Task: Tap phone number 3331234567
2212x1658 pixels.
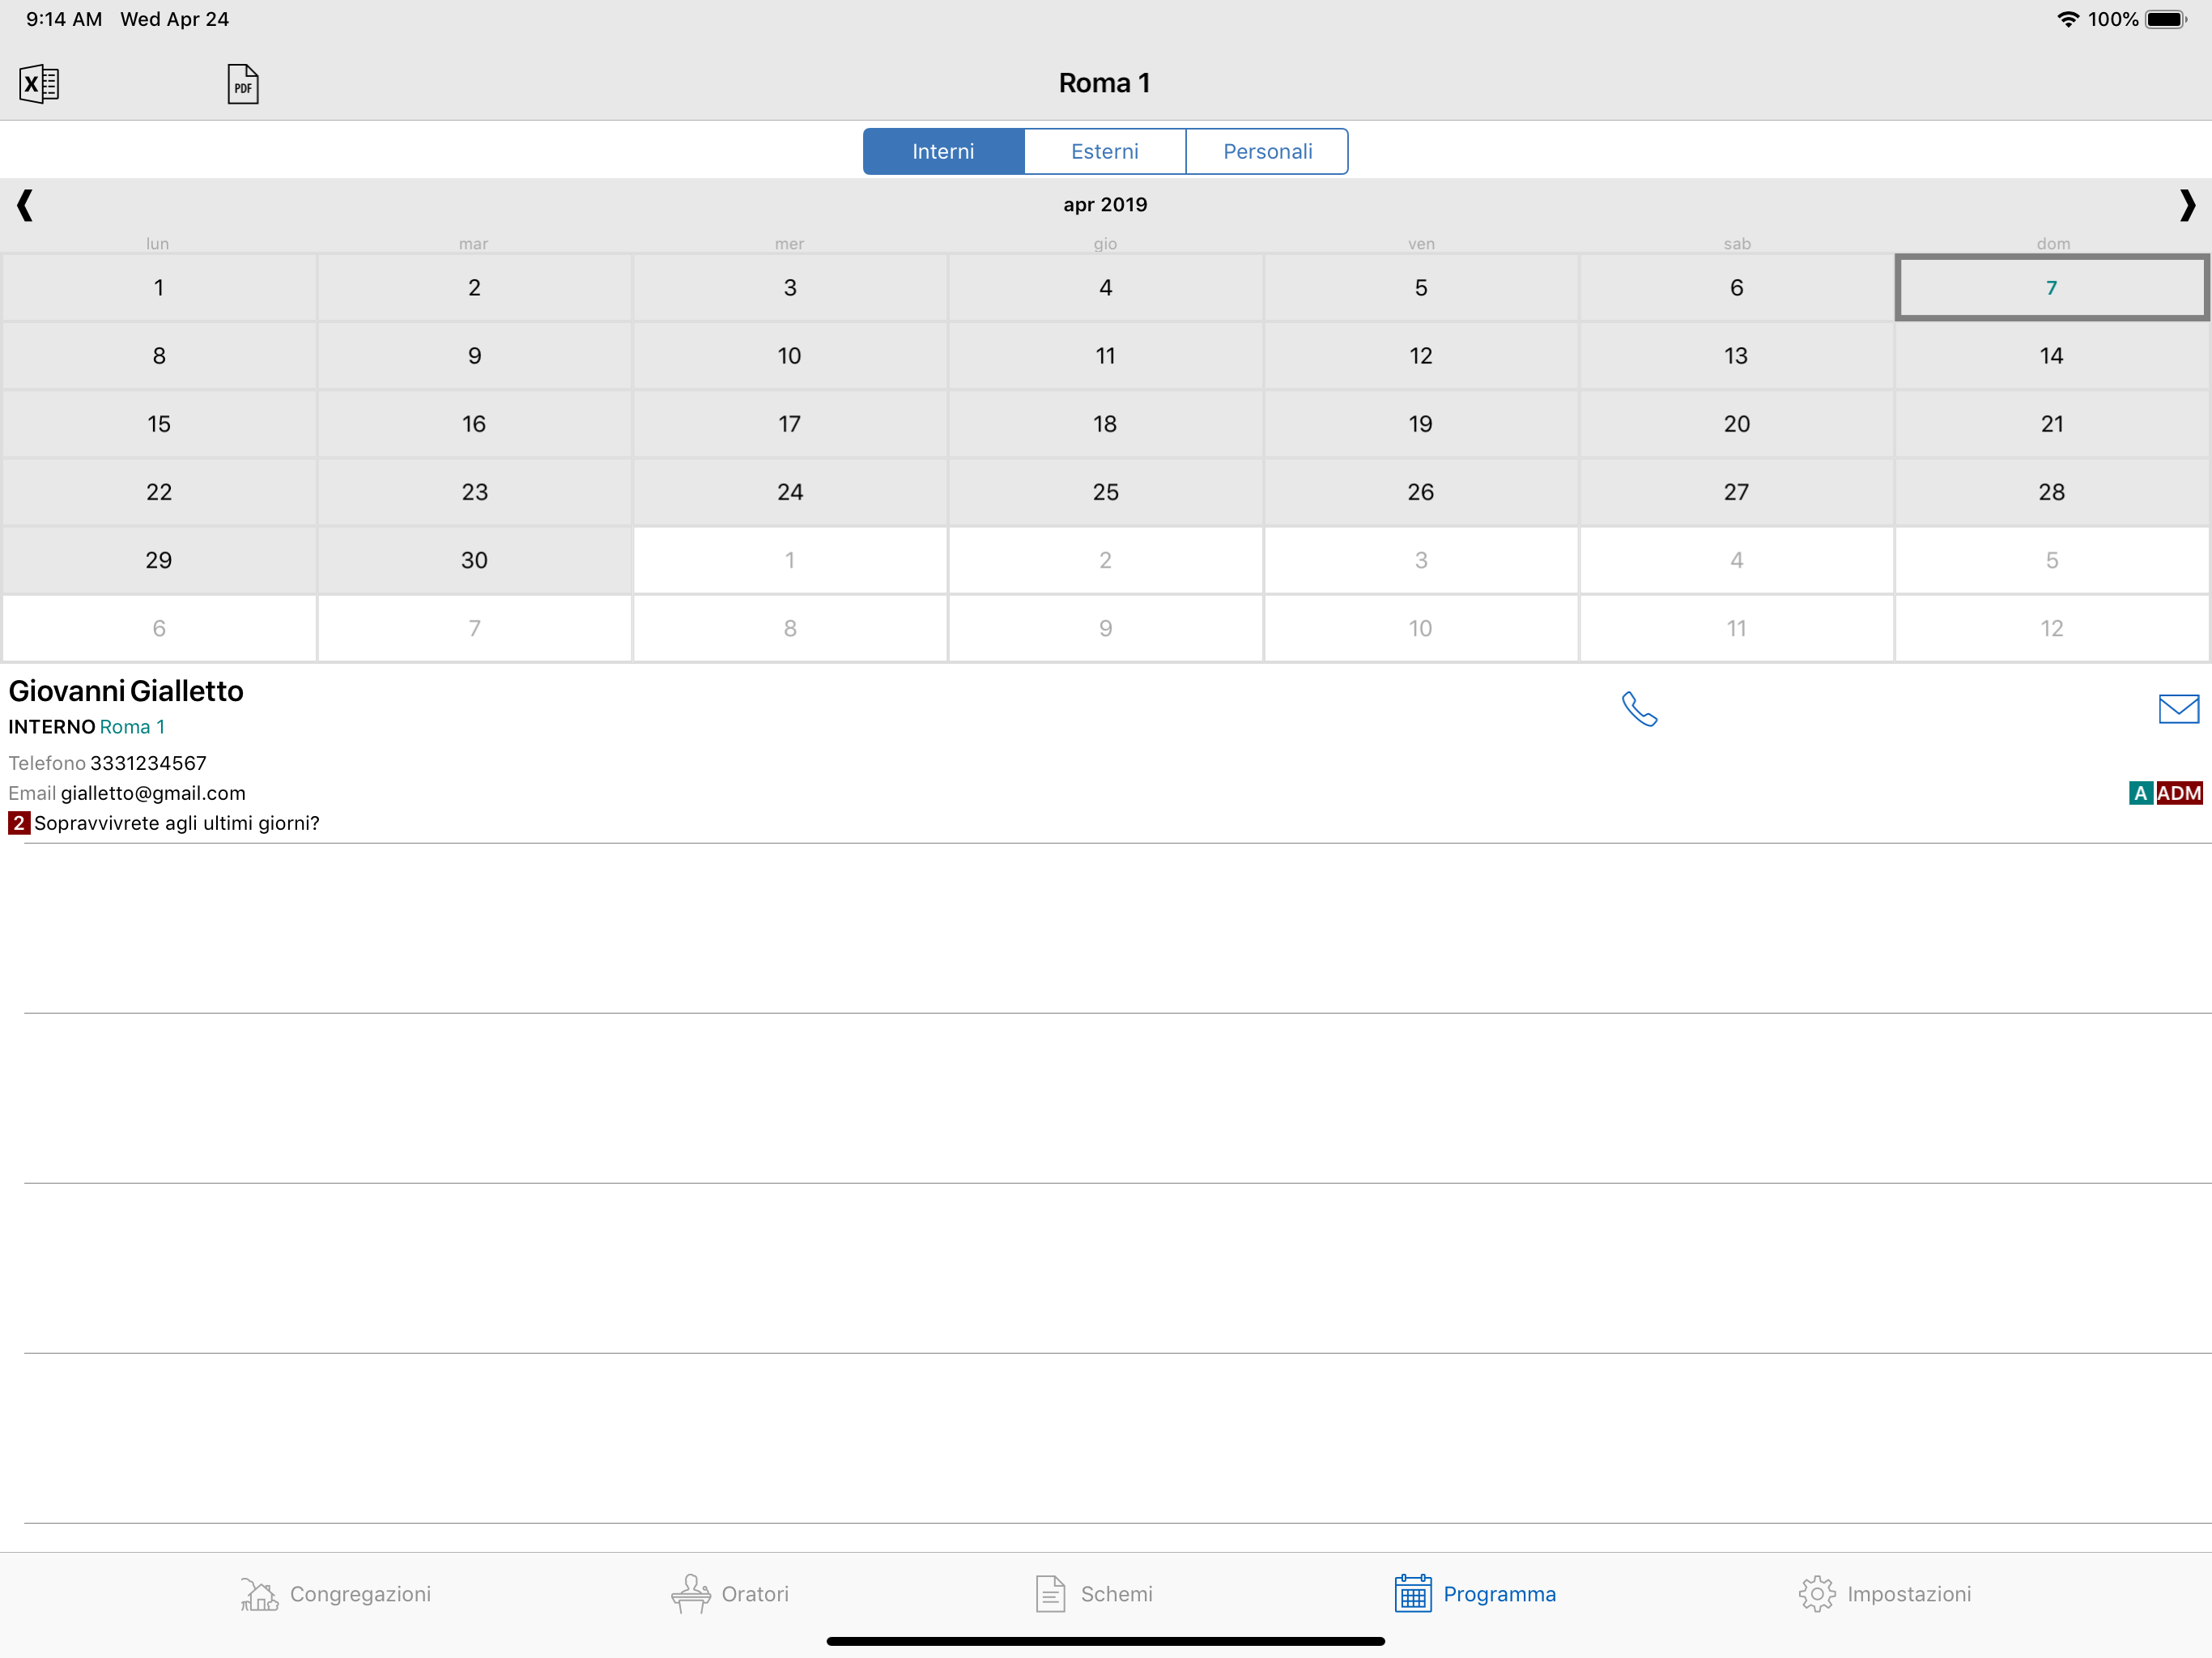Action: pos(148,763)
